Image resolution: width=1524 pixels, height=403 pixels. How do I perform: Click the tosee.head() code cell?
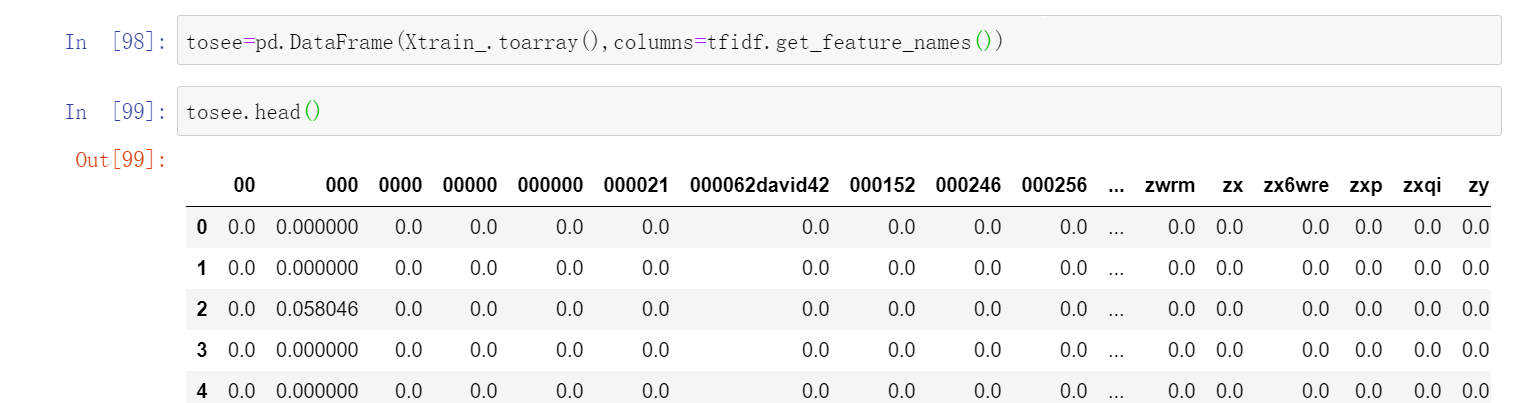[839, 111]
